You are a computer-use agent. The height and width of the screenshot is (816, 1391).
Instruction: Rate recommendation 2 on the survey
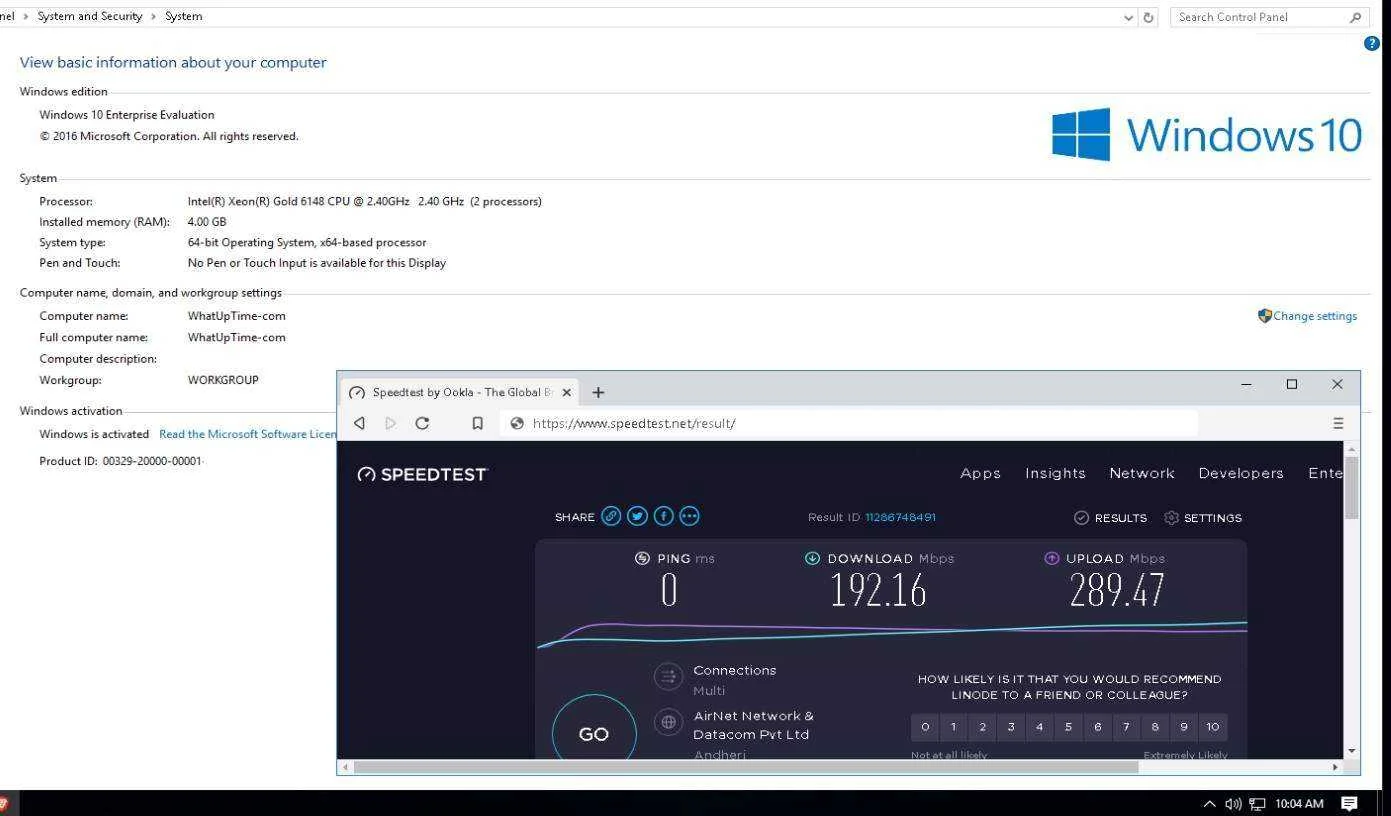(x=983, y=727)
